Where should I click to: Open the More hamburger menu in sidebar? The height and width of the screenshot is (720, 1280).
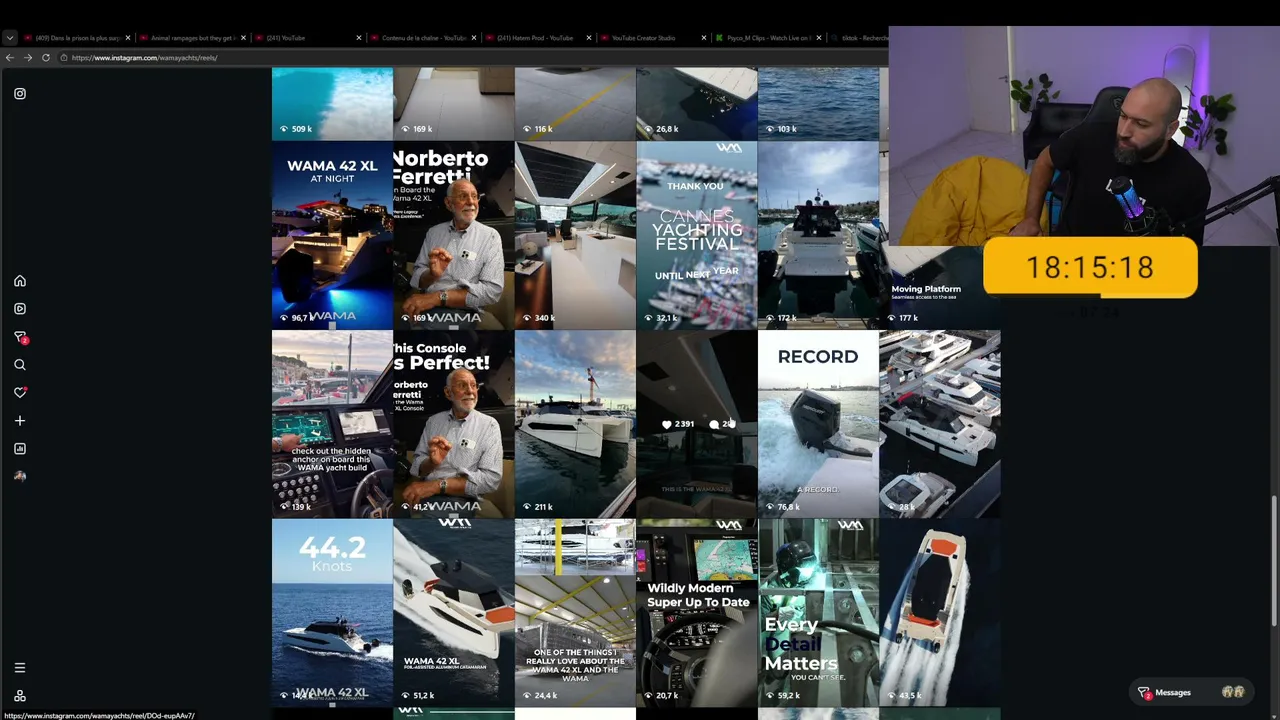coord(20,668)
